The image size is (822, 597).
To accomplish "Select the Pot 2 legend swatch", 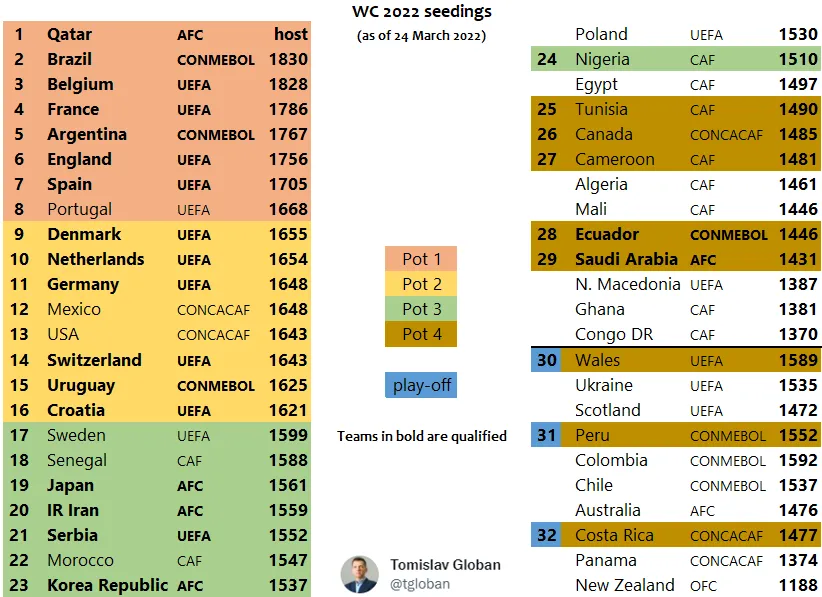I will click(421, 284).
